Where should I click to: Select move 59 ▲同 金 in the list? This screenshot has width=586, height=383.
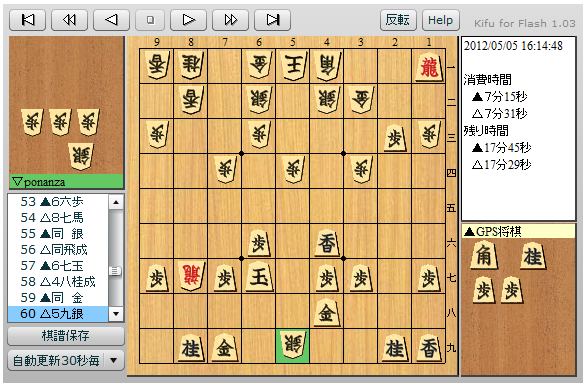click(58, 298)
